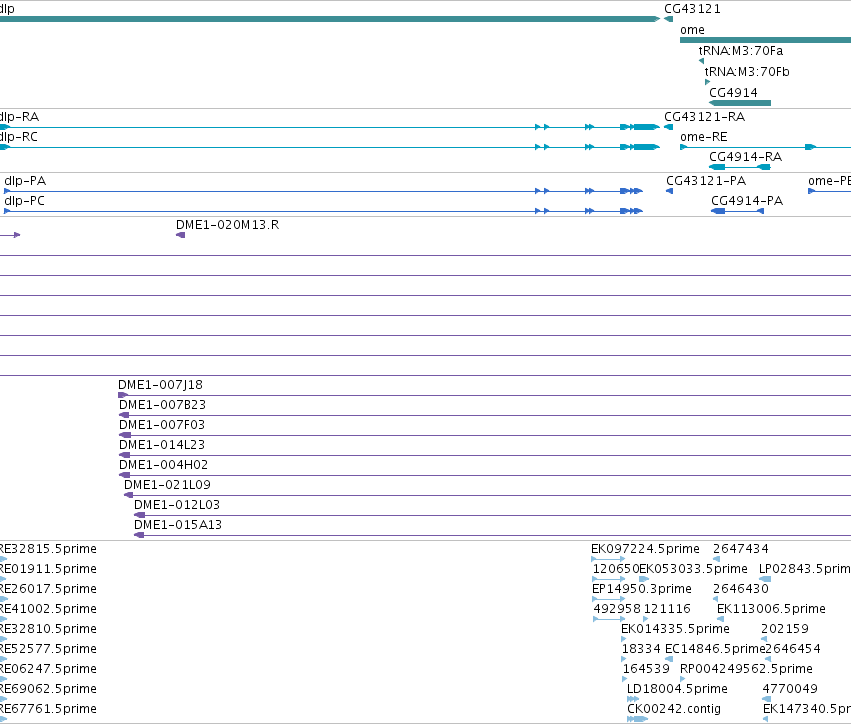
Task: Click the RE26017.5prime label
Action: click(48, 589)
